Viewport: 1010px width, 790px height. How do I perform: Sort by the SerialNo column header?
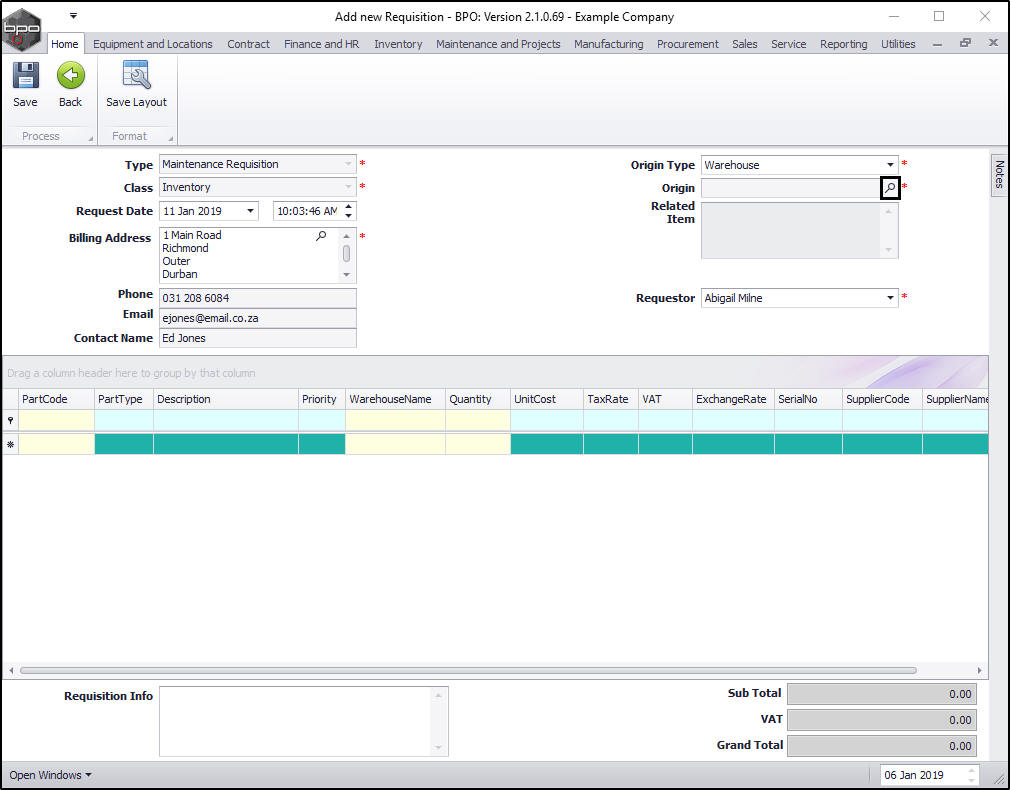click(x=808, y=399)
